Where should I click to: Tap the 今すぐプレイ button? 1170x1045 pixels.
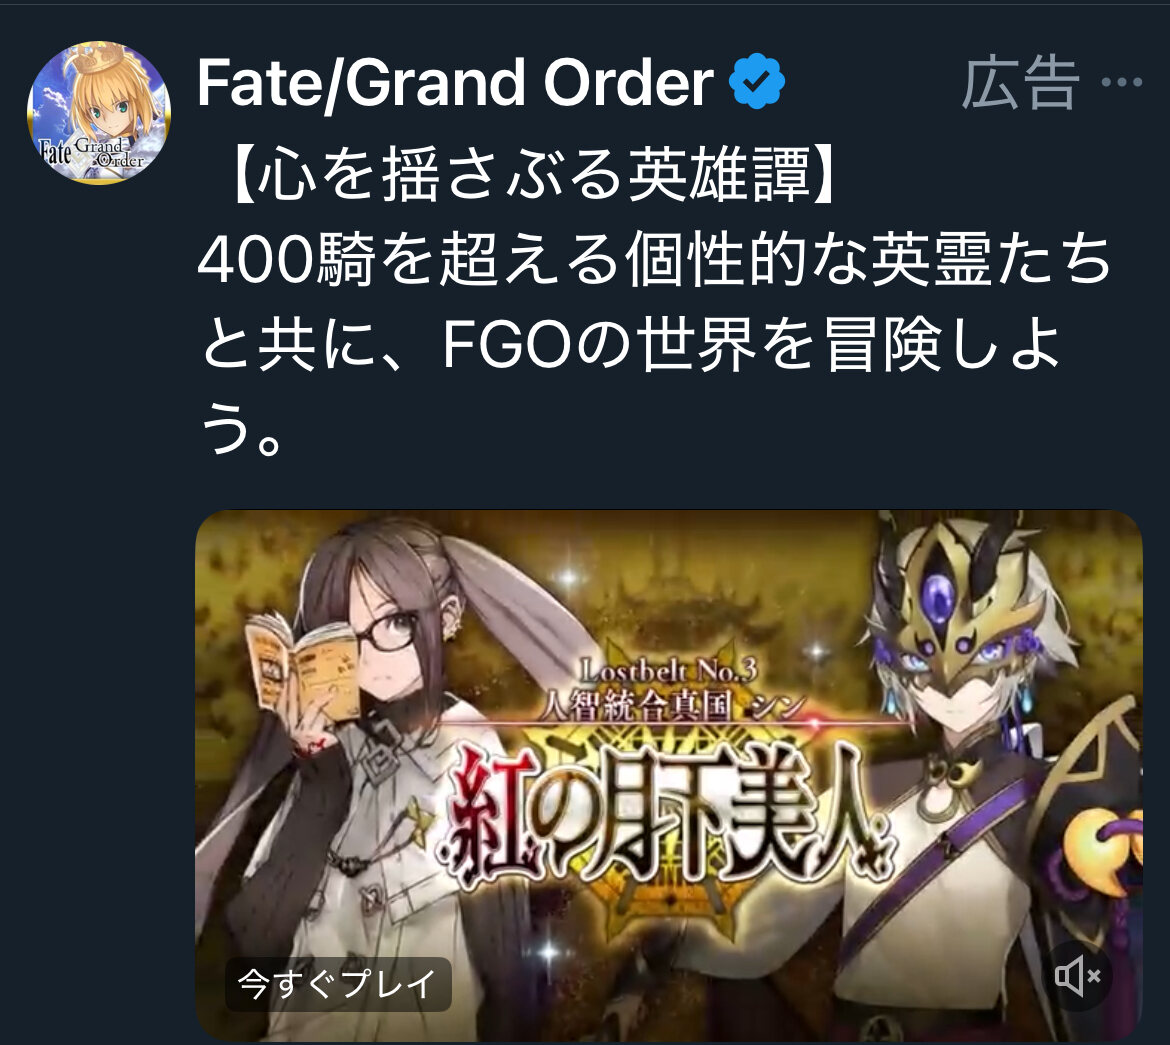pos(338,984)
